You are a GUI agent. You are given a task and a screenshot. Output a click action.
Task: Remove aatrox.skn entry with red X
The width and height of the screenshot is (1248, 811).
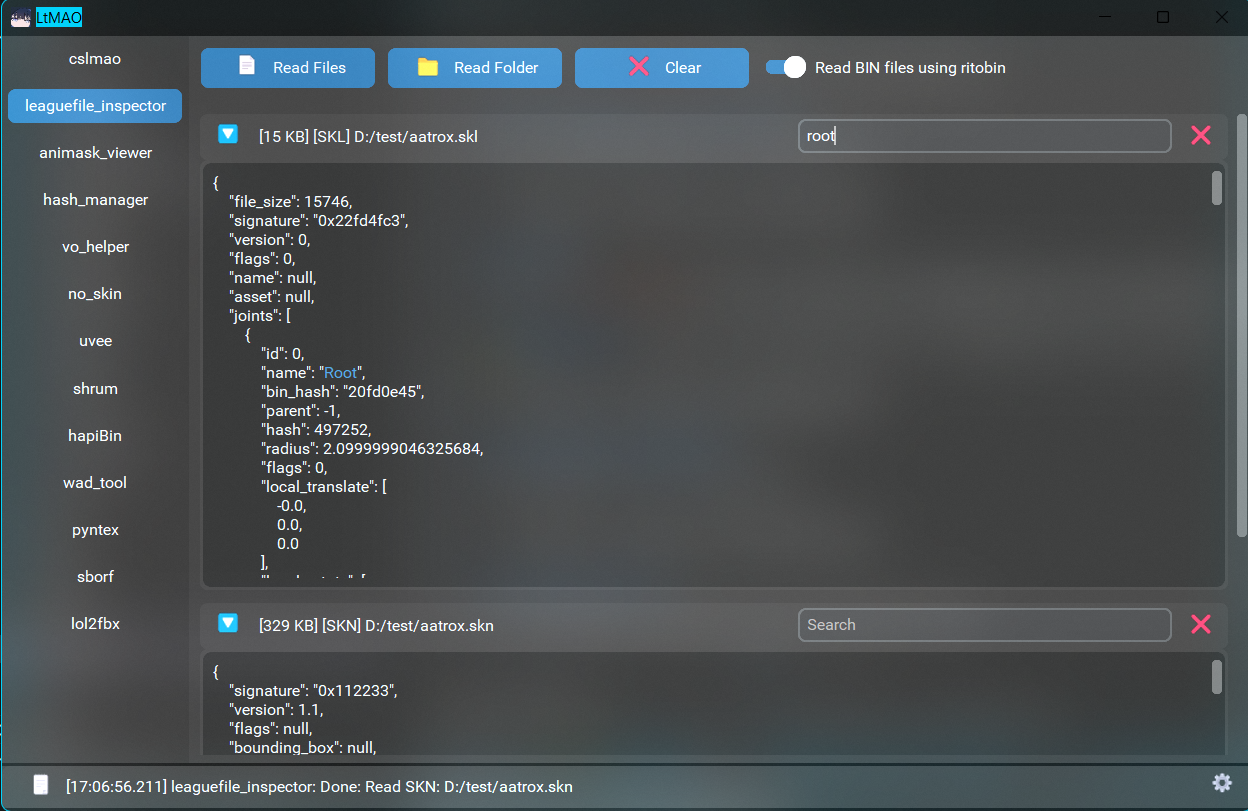1201,624
